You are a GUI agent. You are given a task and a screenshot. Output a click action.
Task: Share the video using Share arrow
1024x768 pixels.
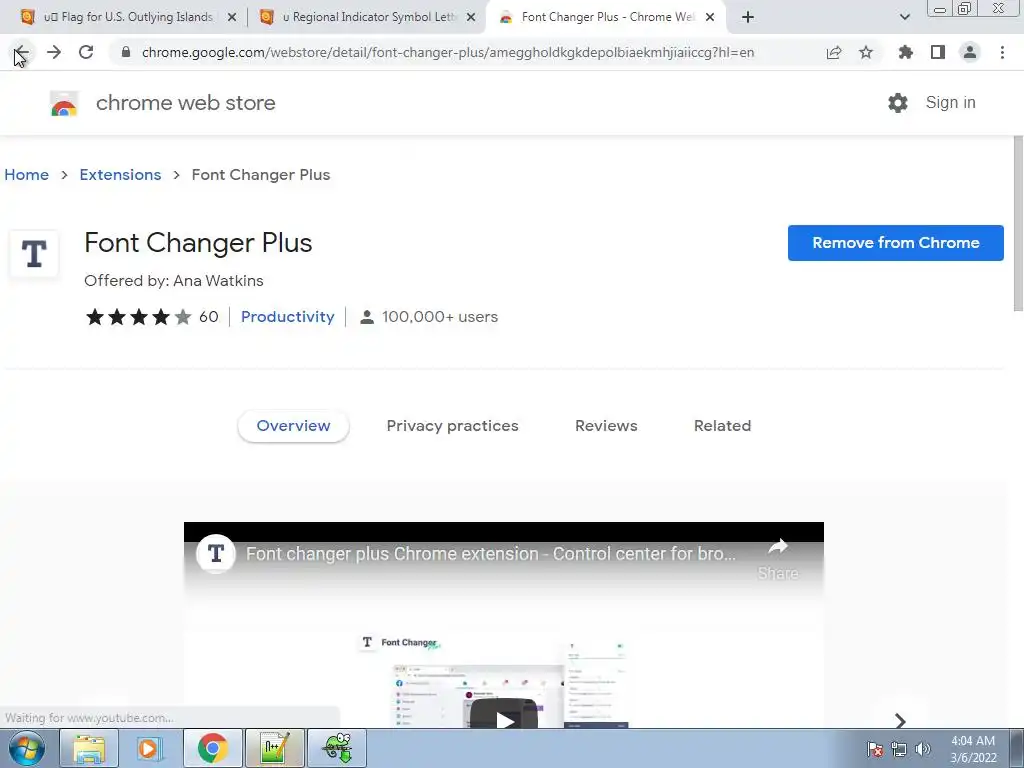pos(778,558)
